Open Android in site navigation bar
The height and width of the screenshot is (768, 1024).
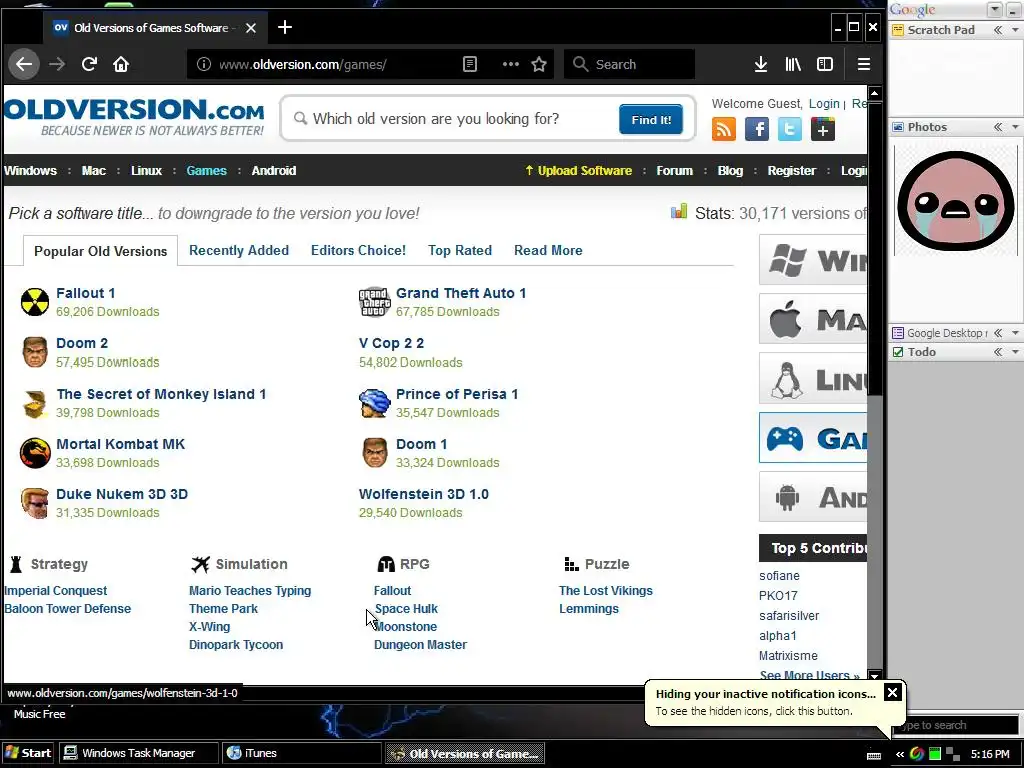pyautogui.click(x=274, y=170)
